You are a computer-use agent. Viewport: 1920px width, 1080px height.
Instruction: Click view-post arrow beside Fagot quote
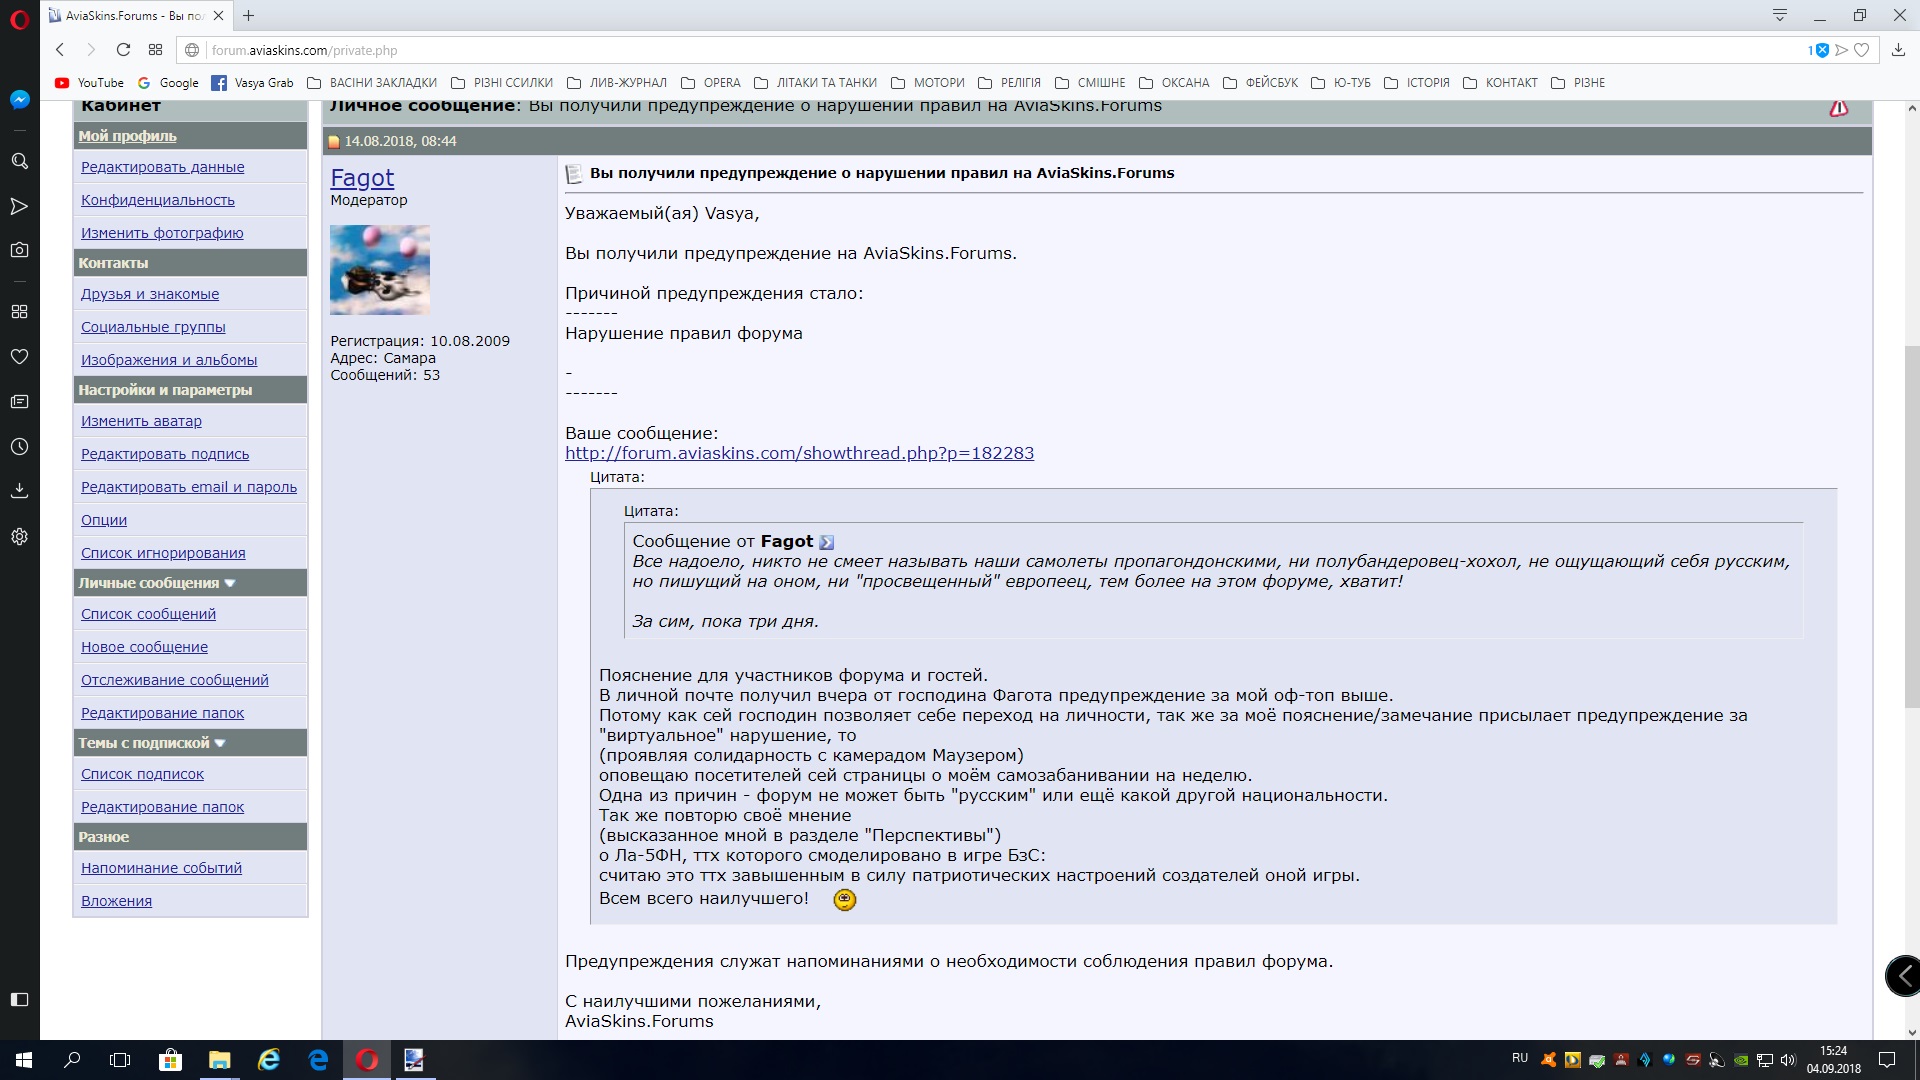tap(826, 542)
